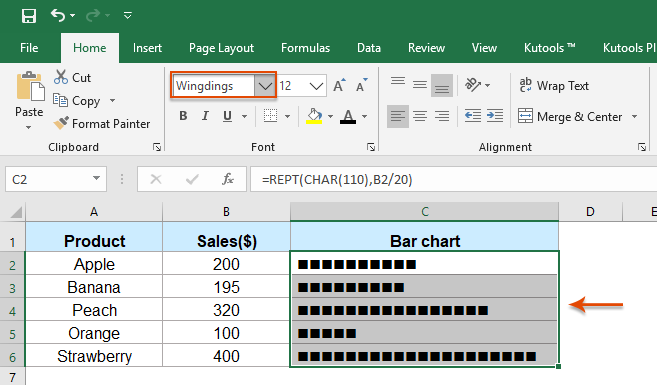Click the formula bar with REPT formula
Screen dimensions: 657x385
tap(453, 179)
